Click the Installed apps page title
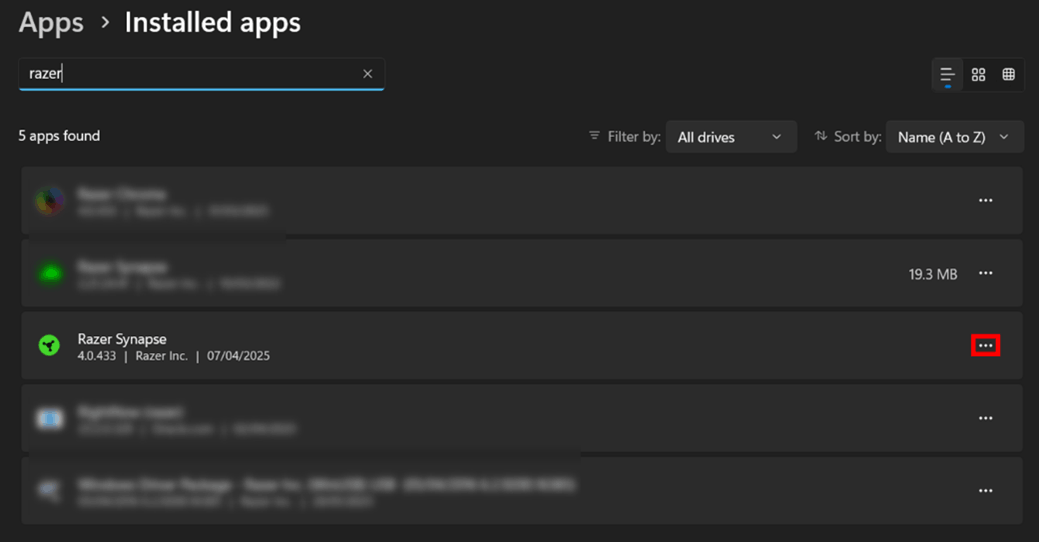Viewport: 1039px width, 542px height. (212, 22)
